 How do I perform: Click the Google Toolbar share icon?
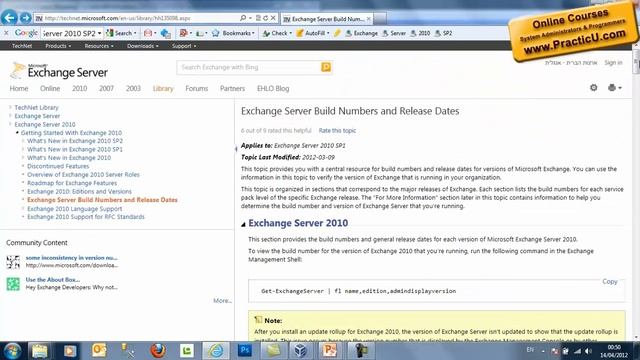coord(165,33)
